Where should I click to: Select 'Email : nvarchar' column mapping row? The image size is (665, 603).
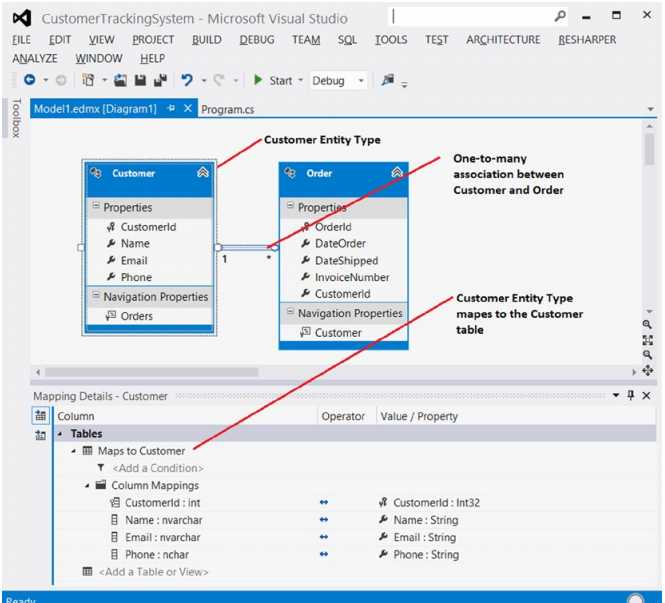162,537
